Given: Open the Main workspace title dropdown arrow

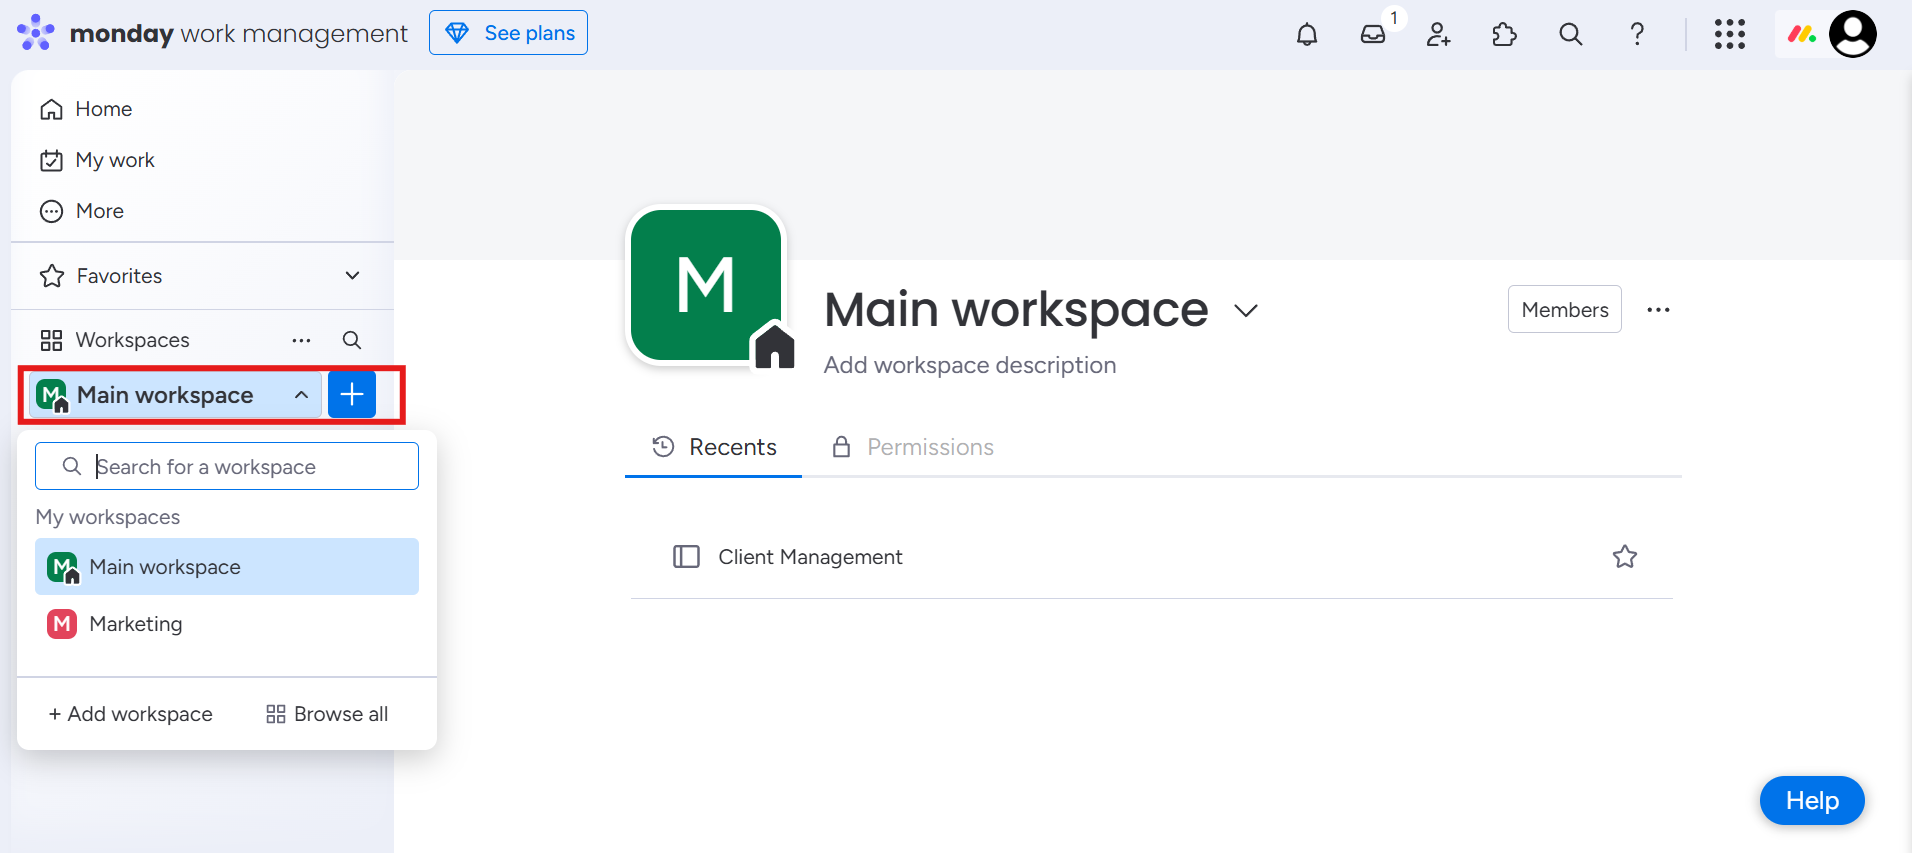Looking at the screenshot, I should click(1245, 311).
